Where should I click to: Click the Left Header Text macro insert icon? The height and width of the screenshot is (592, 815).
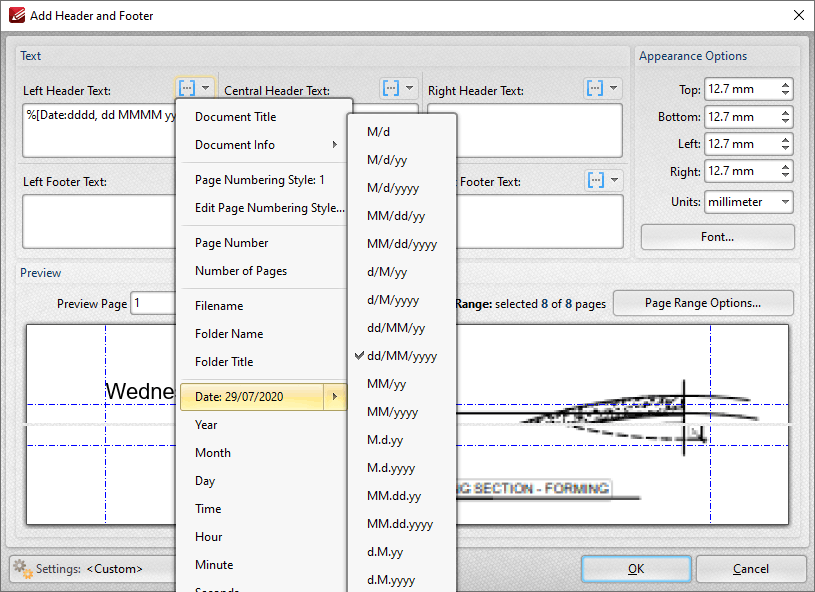(187, 88)
